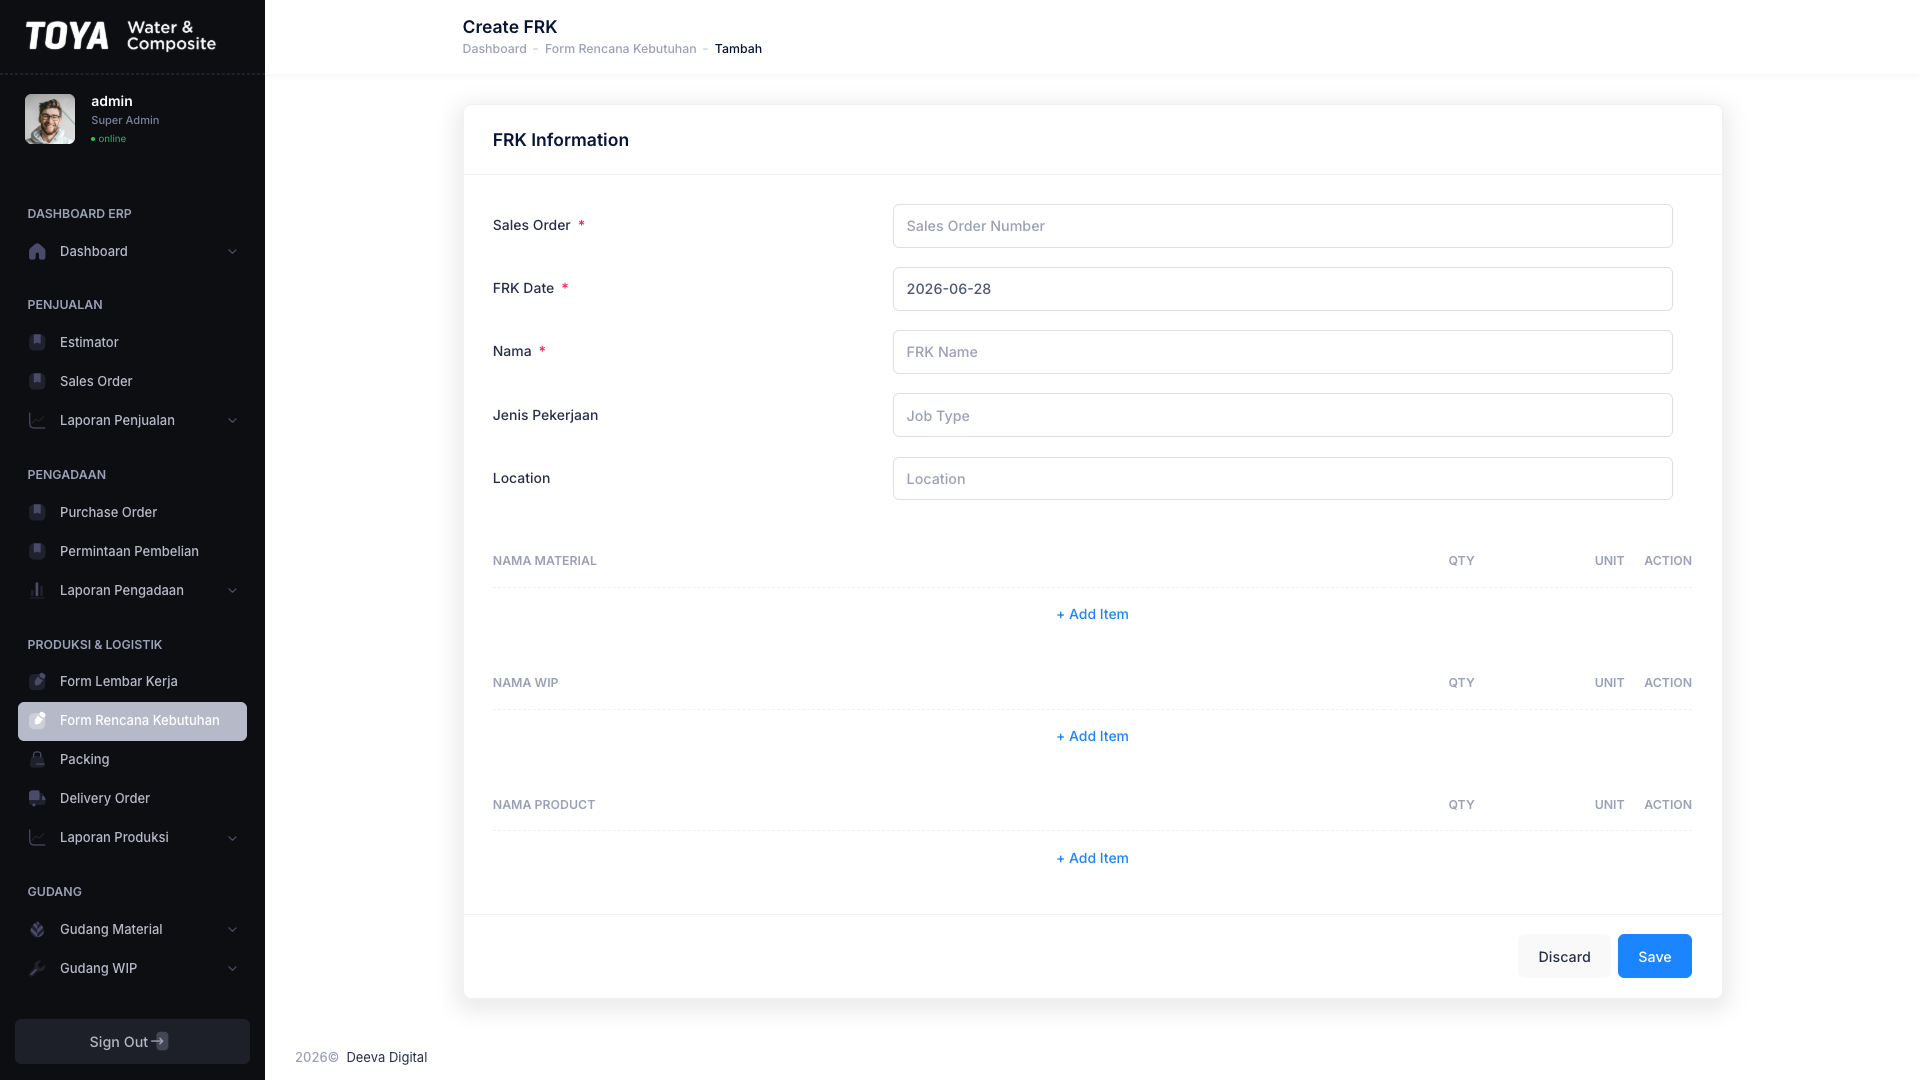Click the Laporan Pengadaan bar chart icon
The width and height of the screenshot is (1920, 1080).
(x=37, y=590)
